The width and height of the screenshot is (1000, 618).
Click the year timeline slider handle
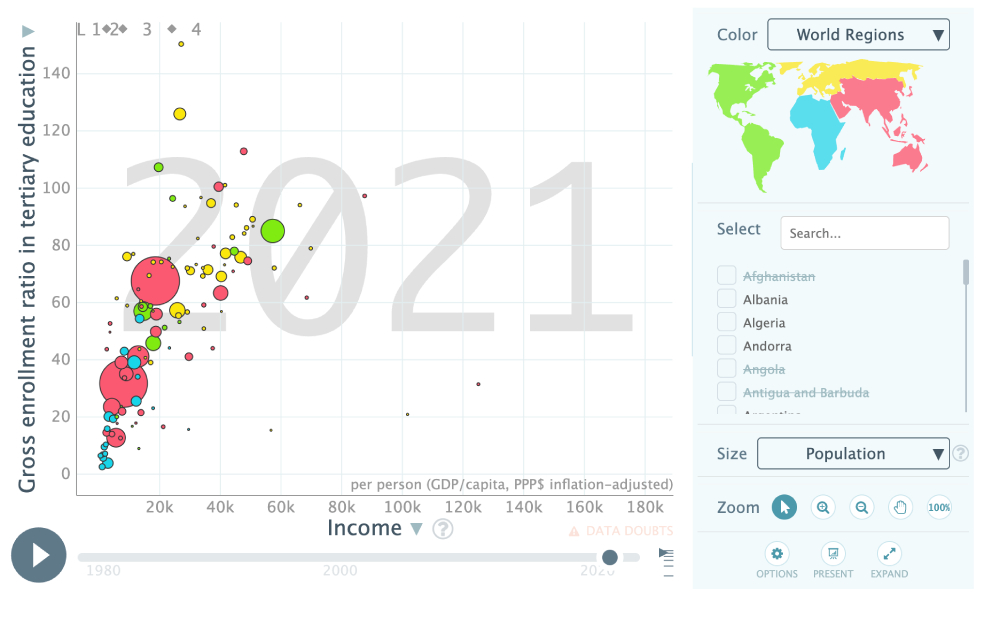coord(609,557)
